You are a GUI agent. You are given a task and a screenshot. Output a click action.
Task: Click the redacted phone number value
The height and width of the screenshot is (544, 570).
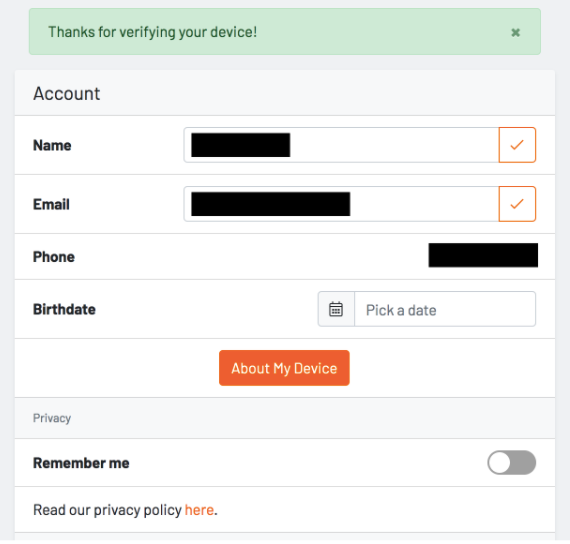coord(483,255)
